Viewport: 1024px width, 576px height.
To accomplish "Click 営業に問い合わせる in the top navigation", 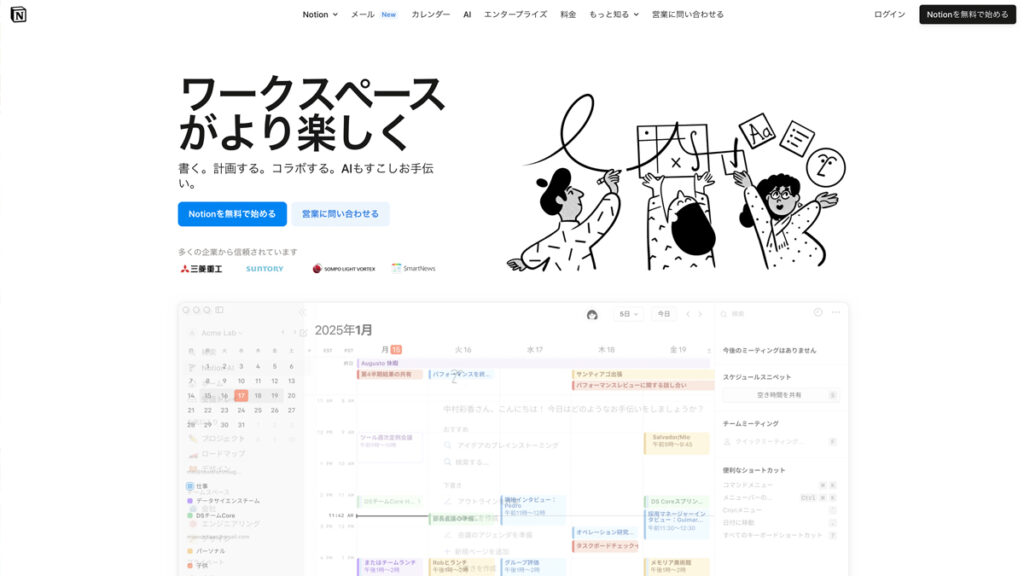I will tap(688, 14).
